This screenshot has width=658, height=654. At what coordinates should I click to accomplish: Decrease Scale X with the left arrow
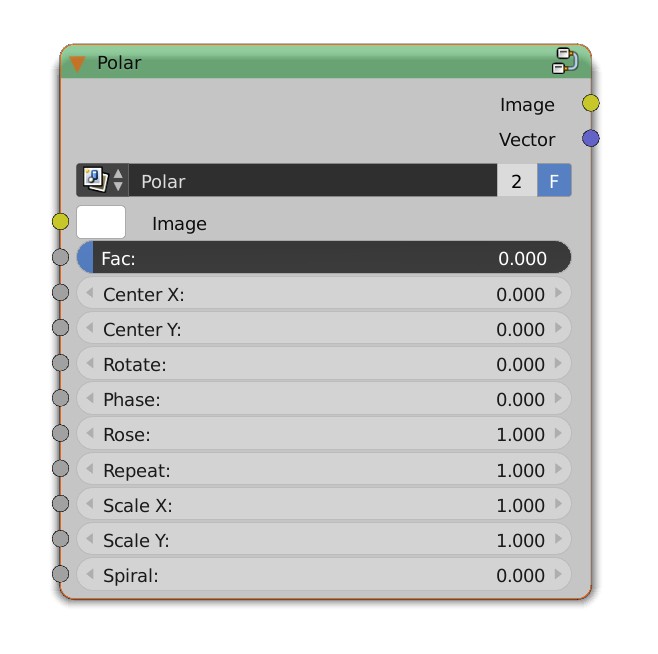click(x=89, y=505)
